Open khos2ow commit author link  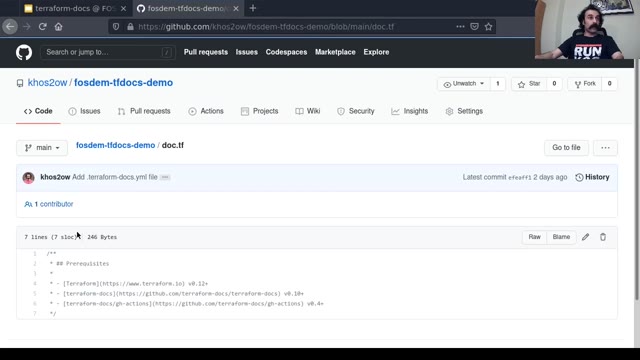coord(55,177)
